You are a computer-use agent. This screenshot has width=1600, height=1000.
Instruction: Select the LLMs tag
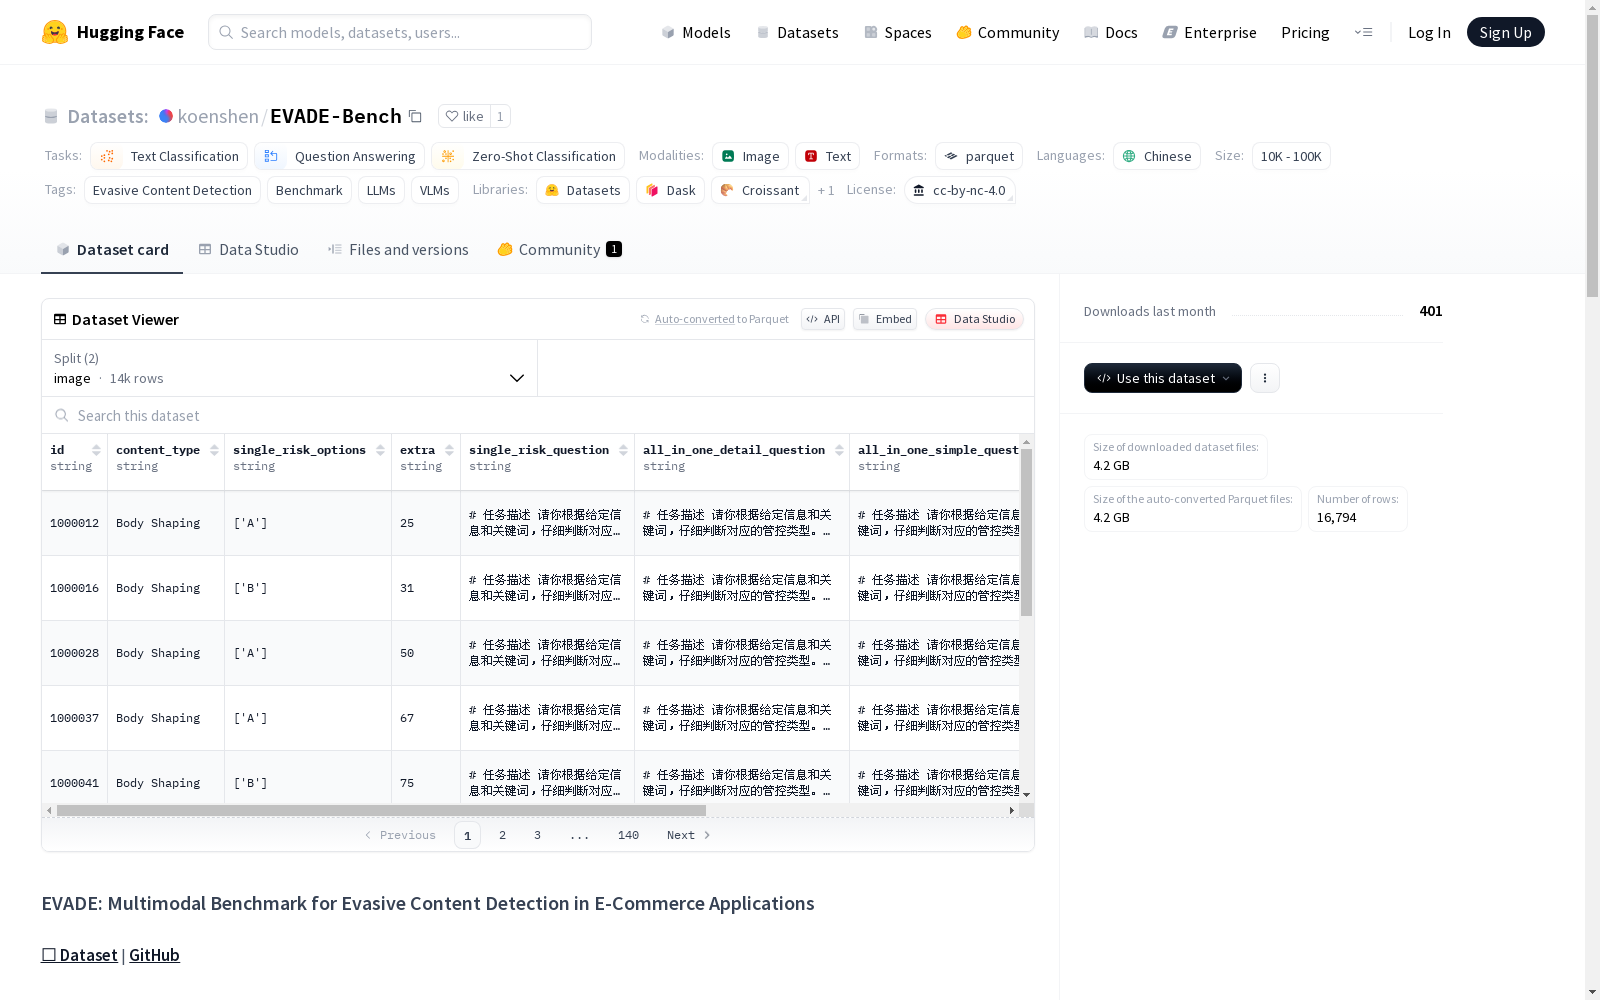(381, 190)
